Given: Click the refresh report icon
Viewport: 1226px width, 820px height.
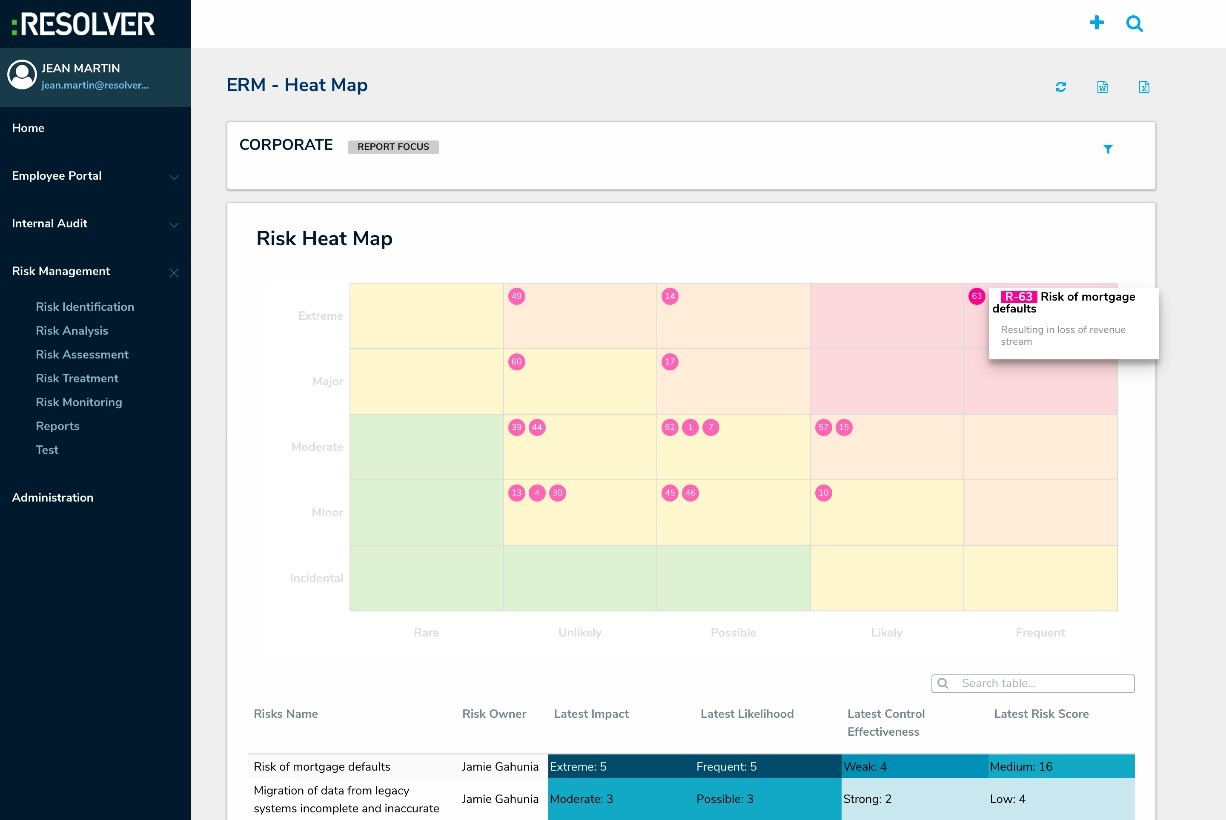Looking at the screenshot, I should (1060, 87).
